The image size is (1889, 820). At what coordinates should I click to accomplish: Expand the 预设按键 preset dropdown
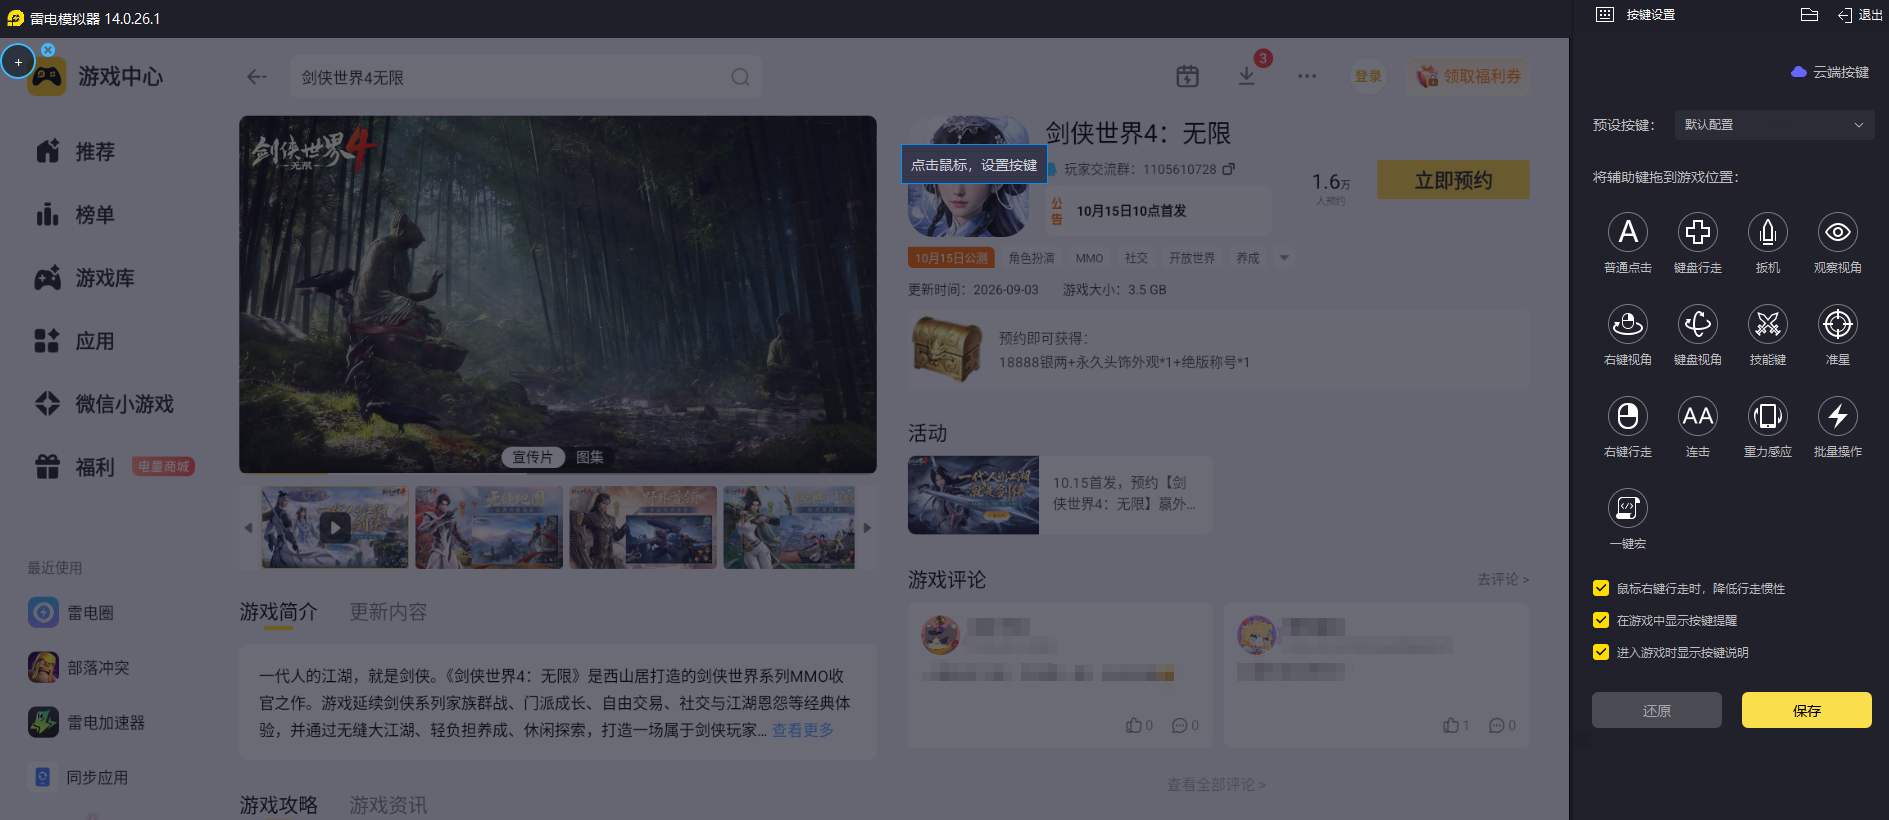pyautogui.click(x=1773, y=125)
